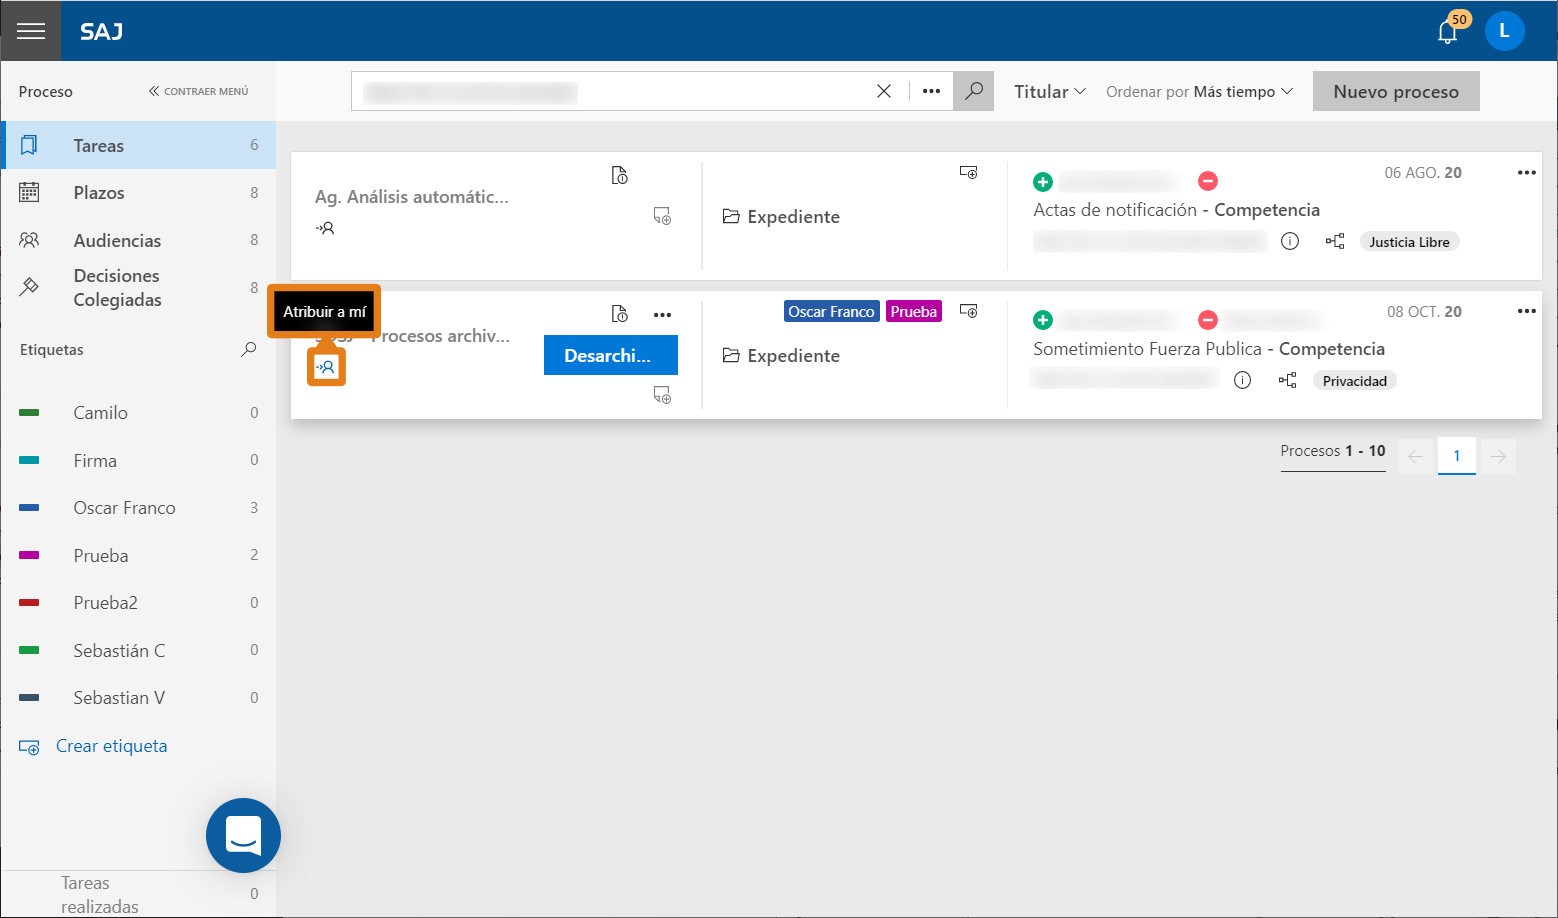This screenshot has height=918, width=1558.
Task: Click add note icon in Ag. Análisis row
Action: [662, 216]
